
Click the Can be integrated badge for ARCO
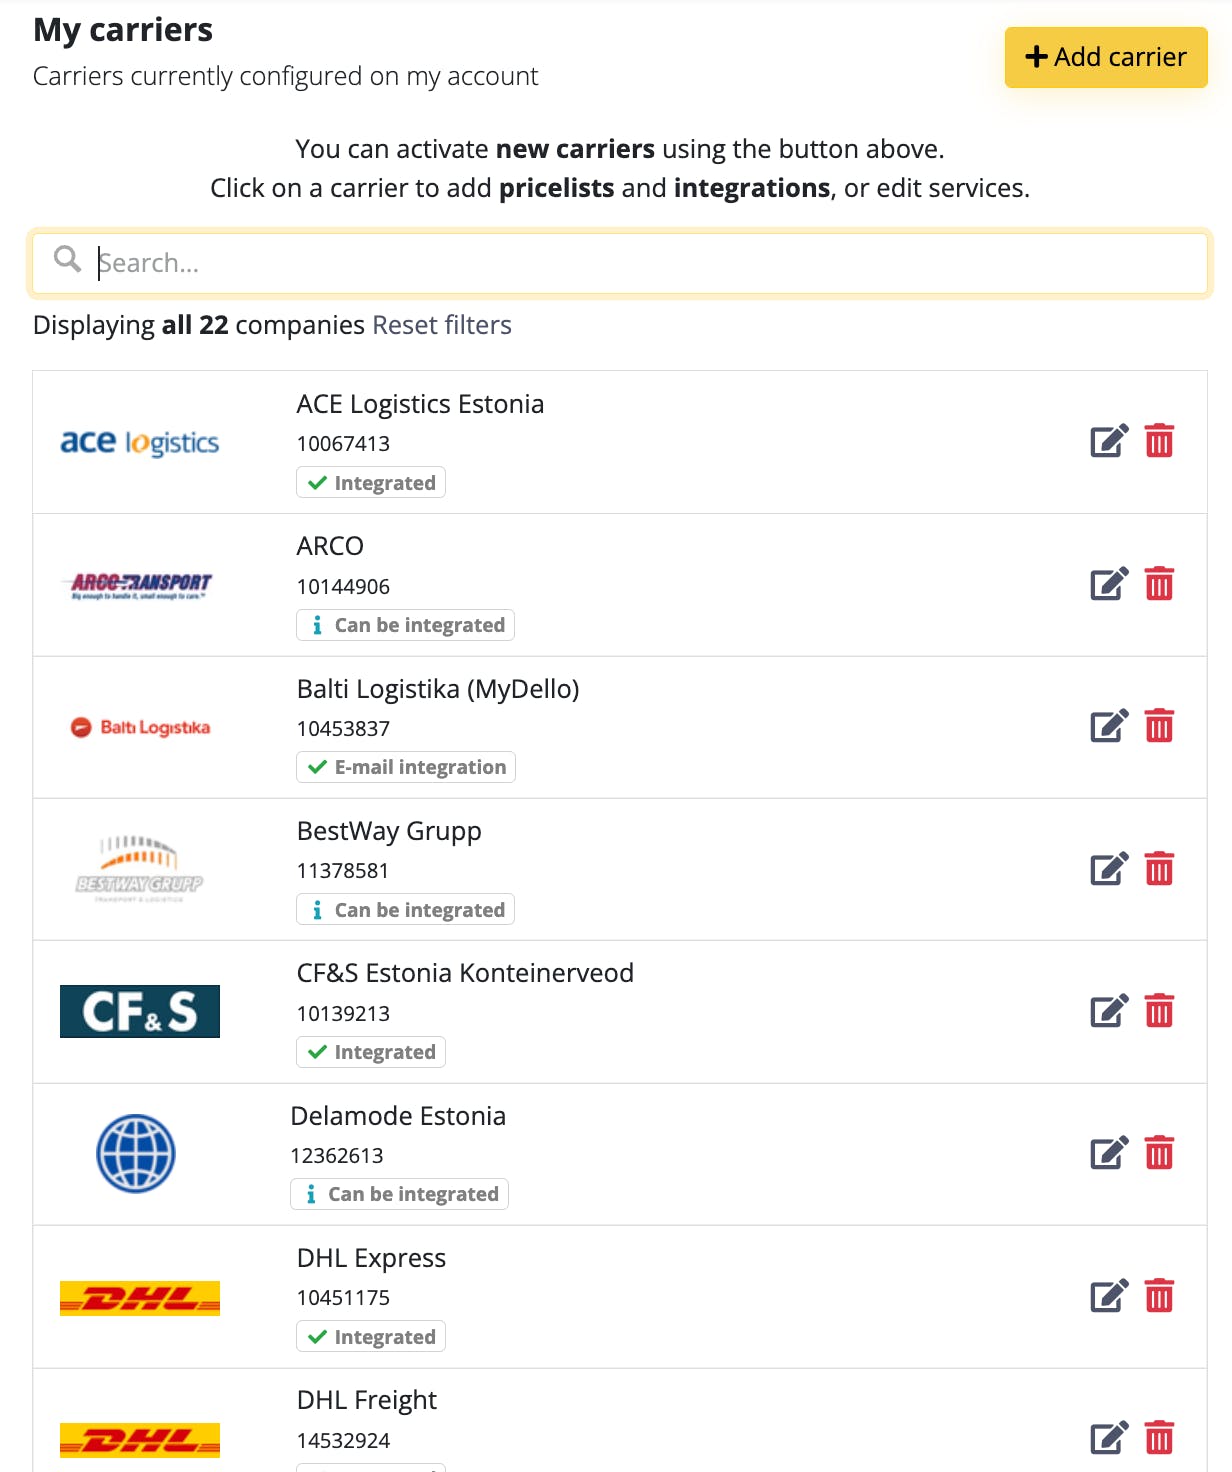point(406,625)
